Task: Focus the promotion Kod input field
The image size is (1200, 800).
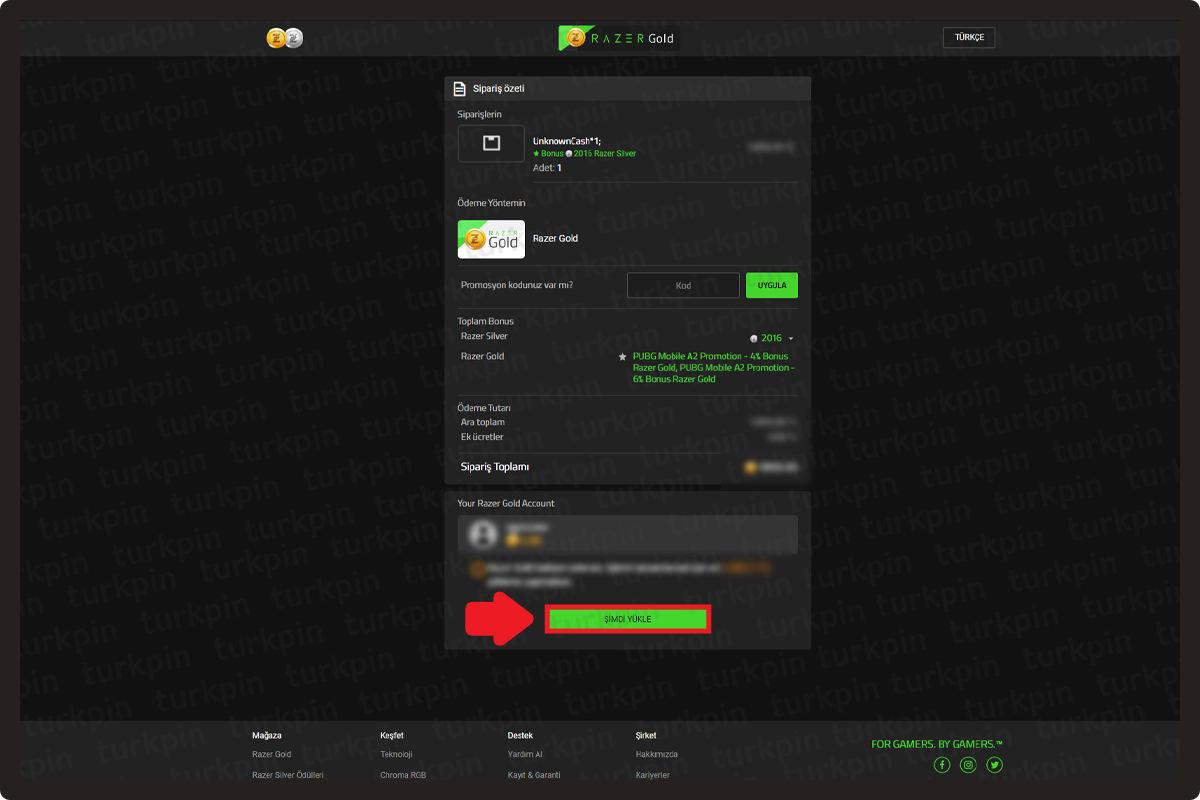Action: point(683,286)
